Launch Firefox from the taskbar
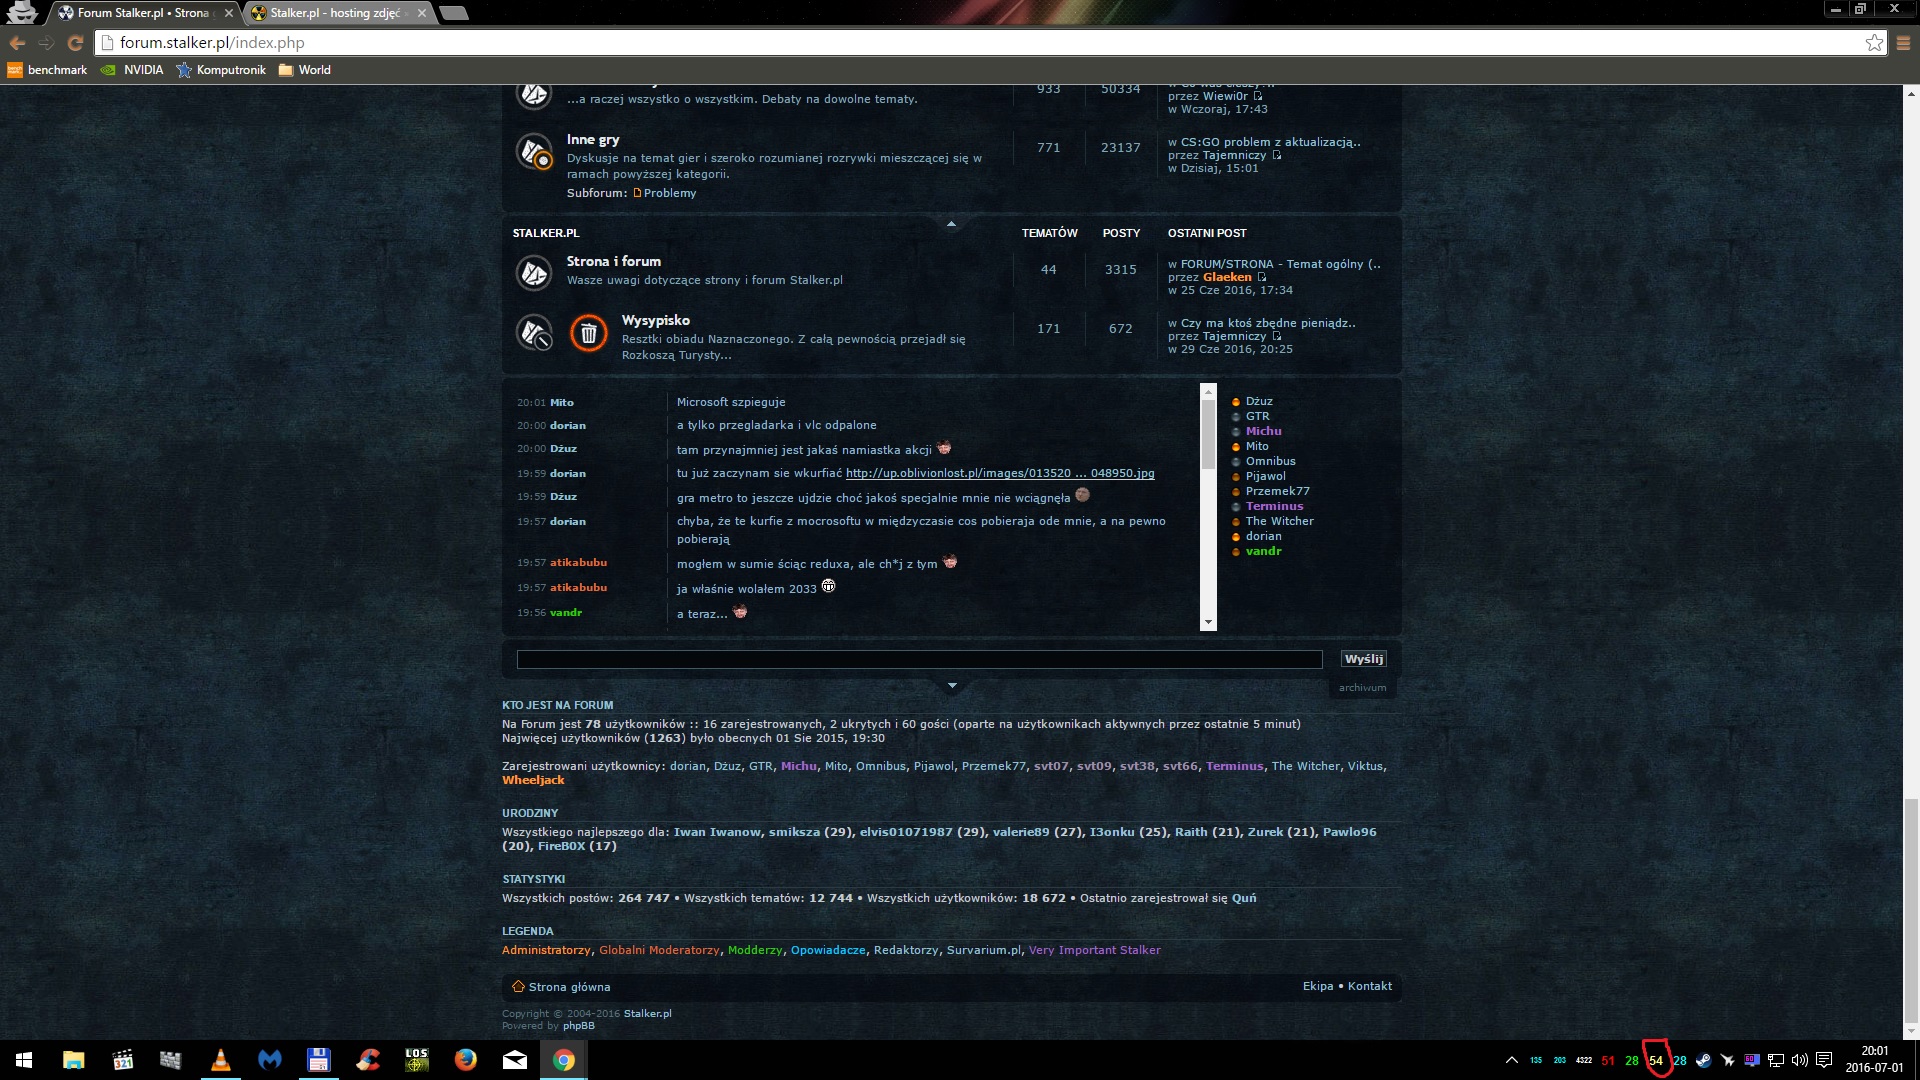Viewport: 1920px width, 1080px height. point(466,1060)
